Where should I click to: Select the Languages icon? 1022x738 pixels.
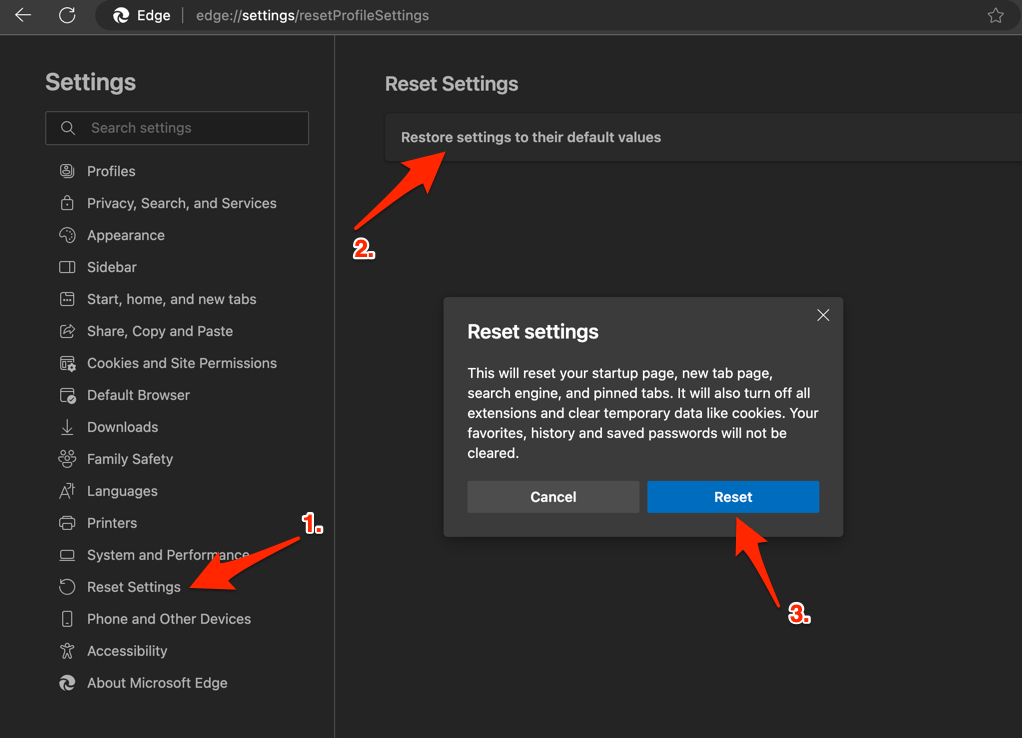68,491
